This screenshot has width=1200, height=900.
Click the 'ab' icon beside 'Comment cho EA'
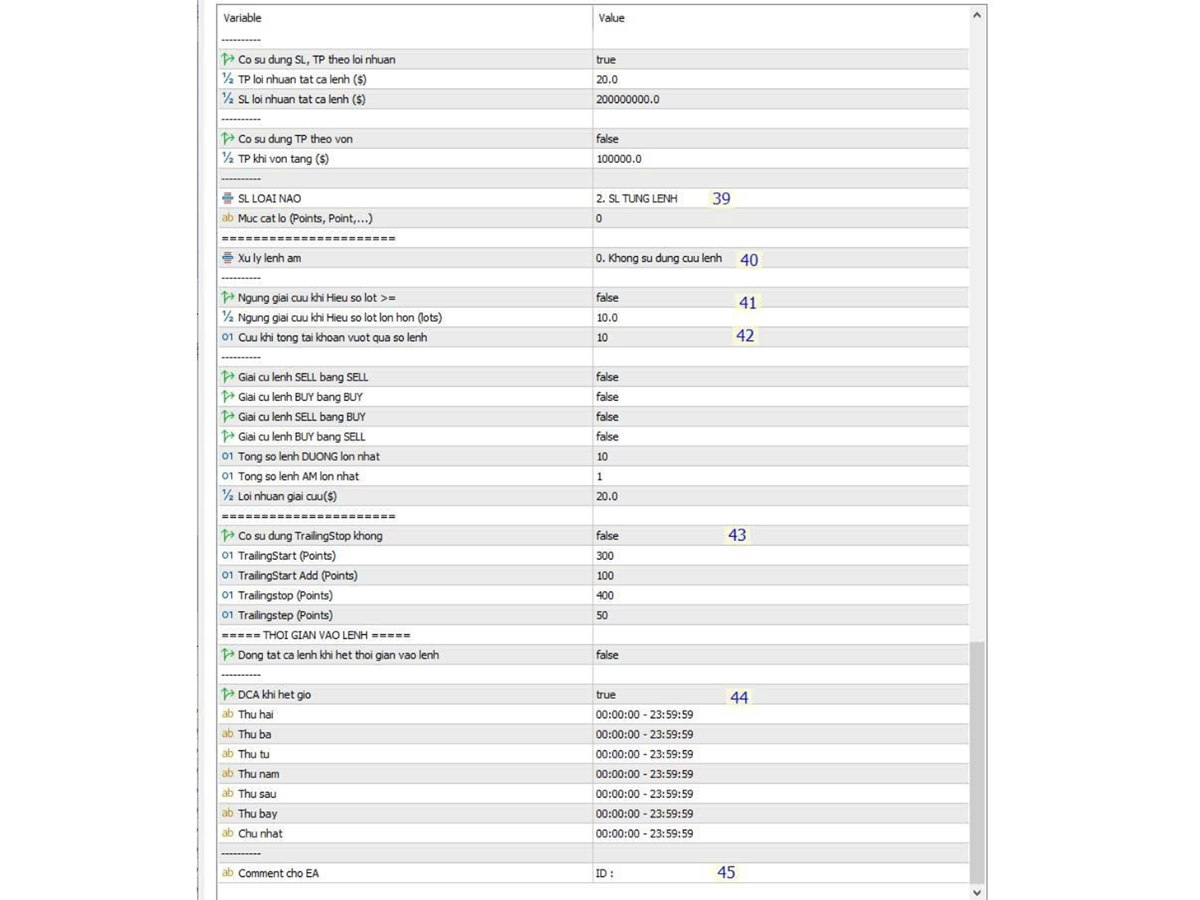[x=228, y=873]
